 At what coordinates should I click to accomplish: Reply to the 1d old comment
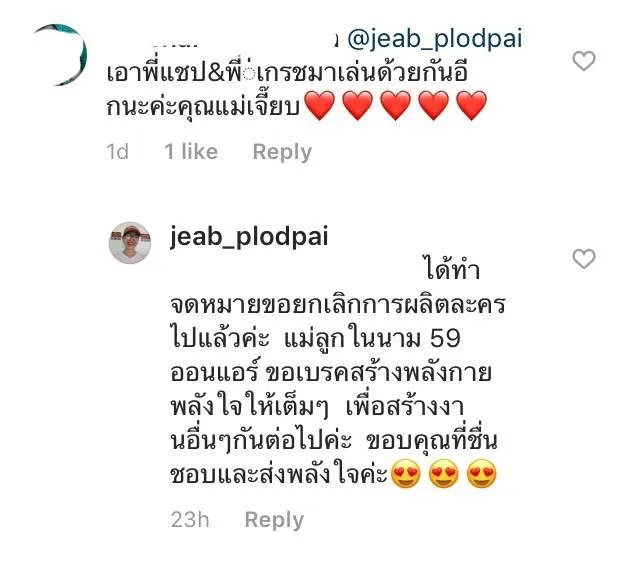click(x=282, y=152)
